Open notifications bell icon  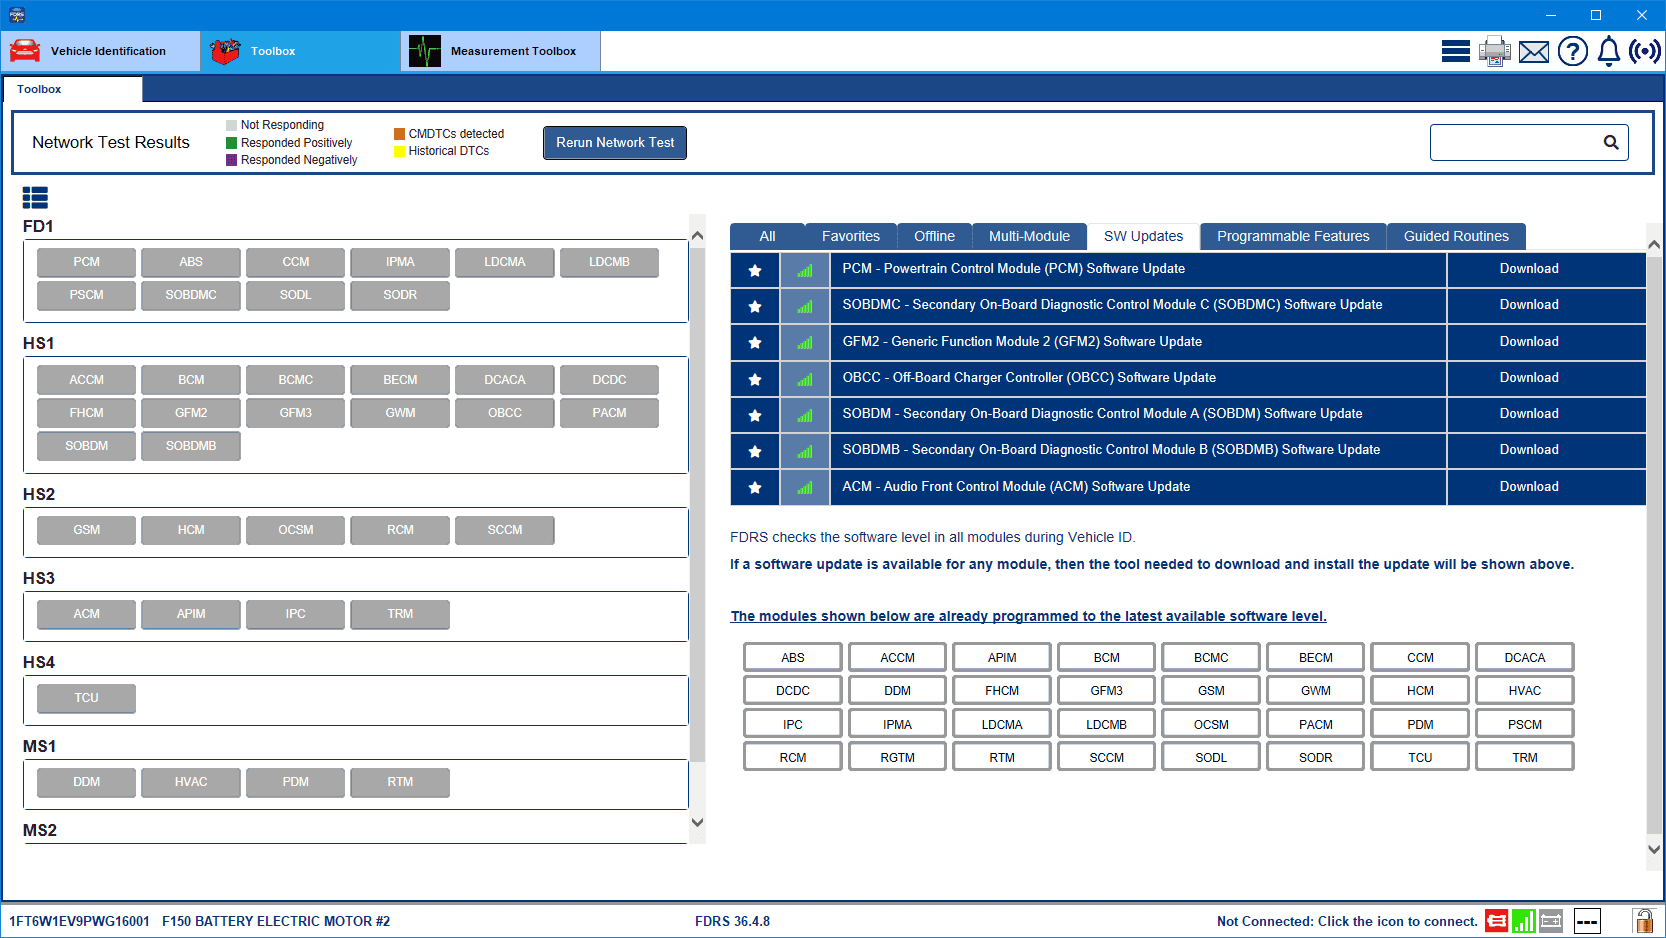pyautogui.click(x=1608, y=51)
